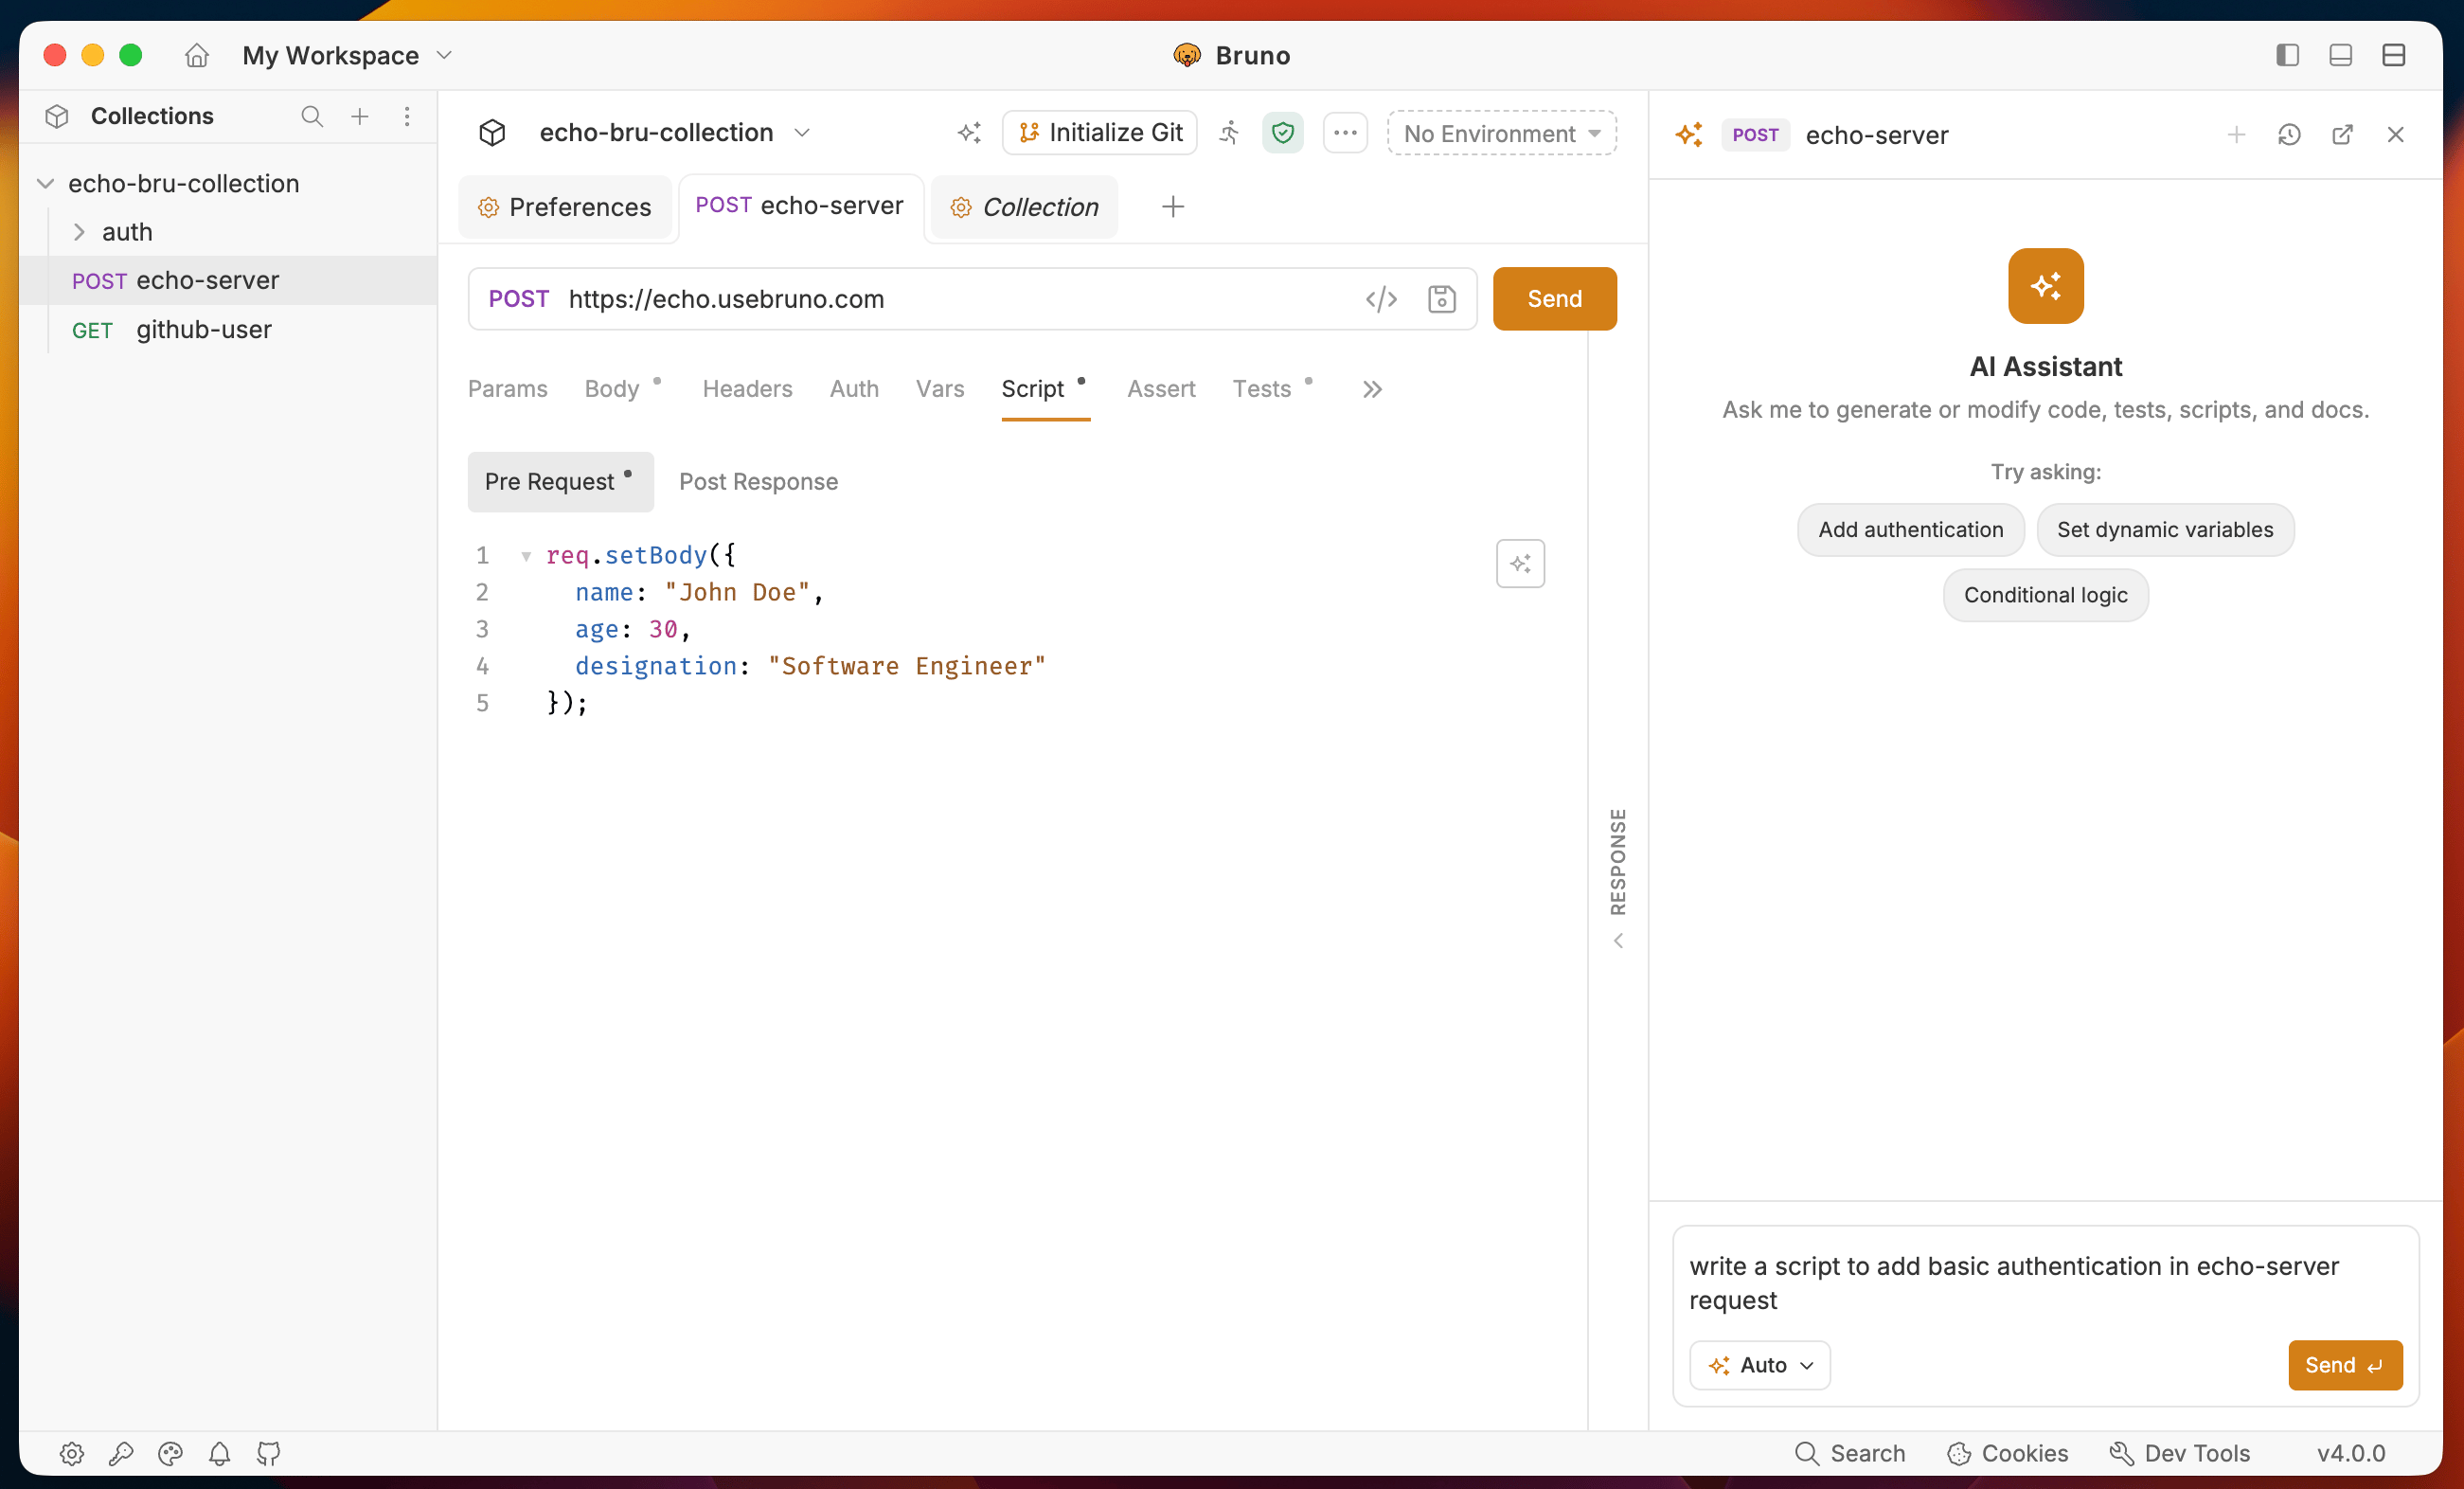
Task: Click the Conditional logic suggestion
Action: click(2045, 595)
